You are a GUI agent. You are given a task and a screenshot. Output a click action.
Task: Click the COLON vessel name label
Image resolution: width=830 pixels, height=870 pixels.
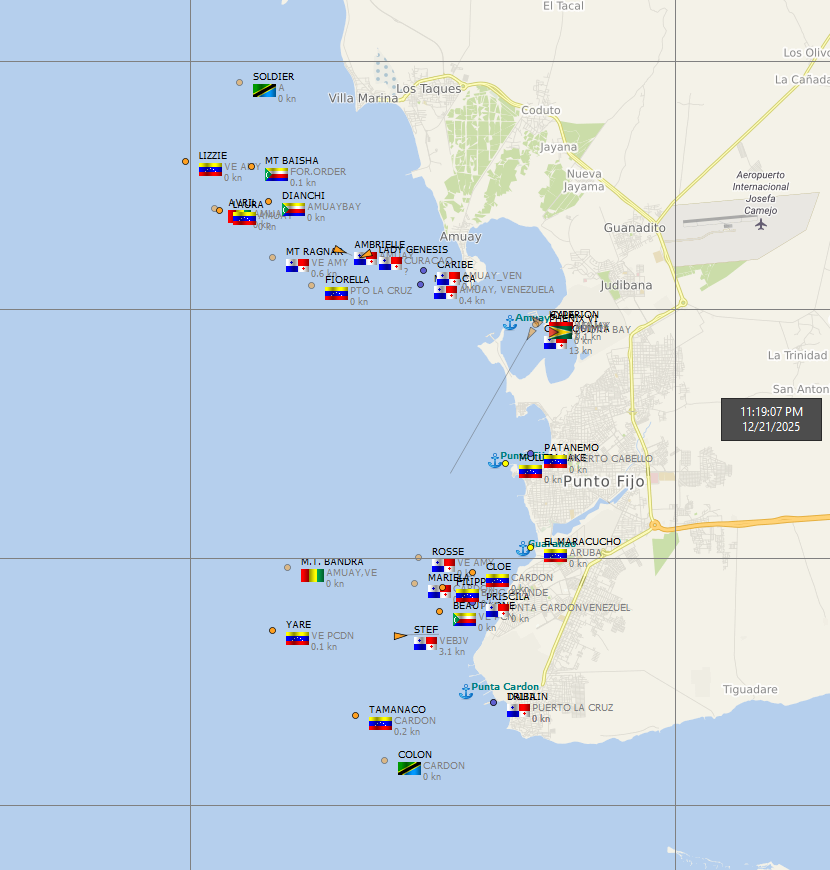click(415, 755)
